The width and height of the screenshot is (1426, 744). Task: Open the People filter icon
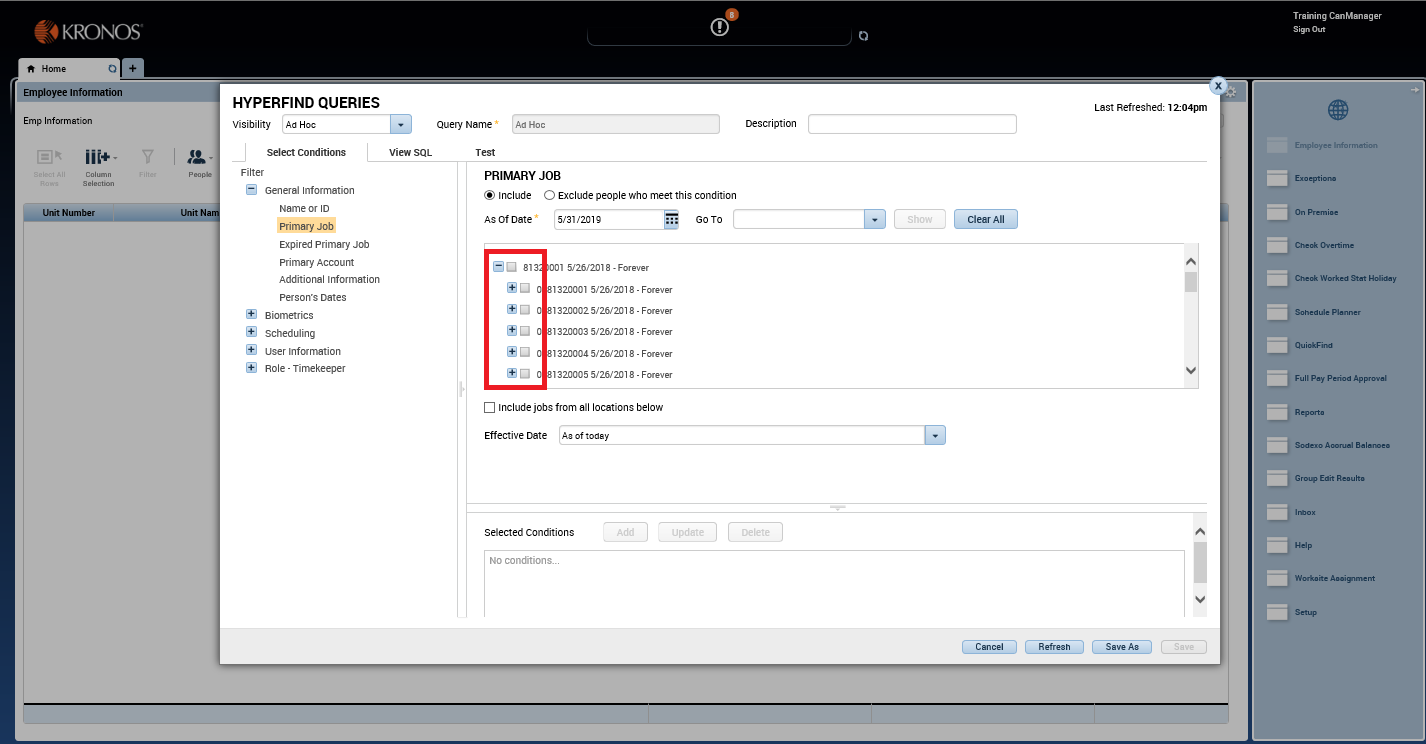[197, 158]
